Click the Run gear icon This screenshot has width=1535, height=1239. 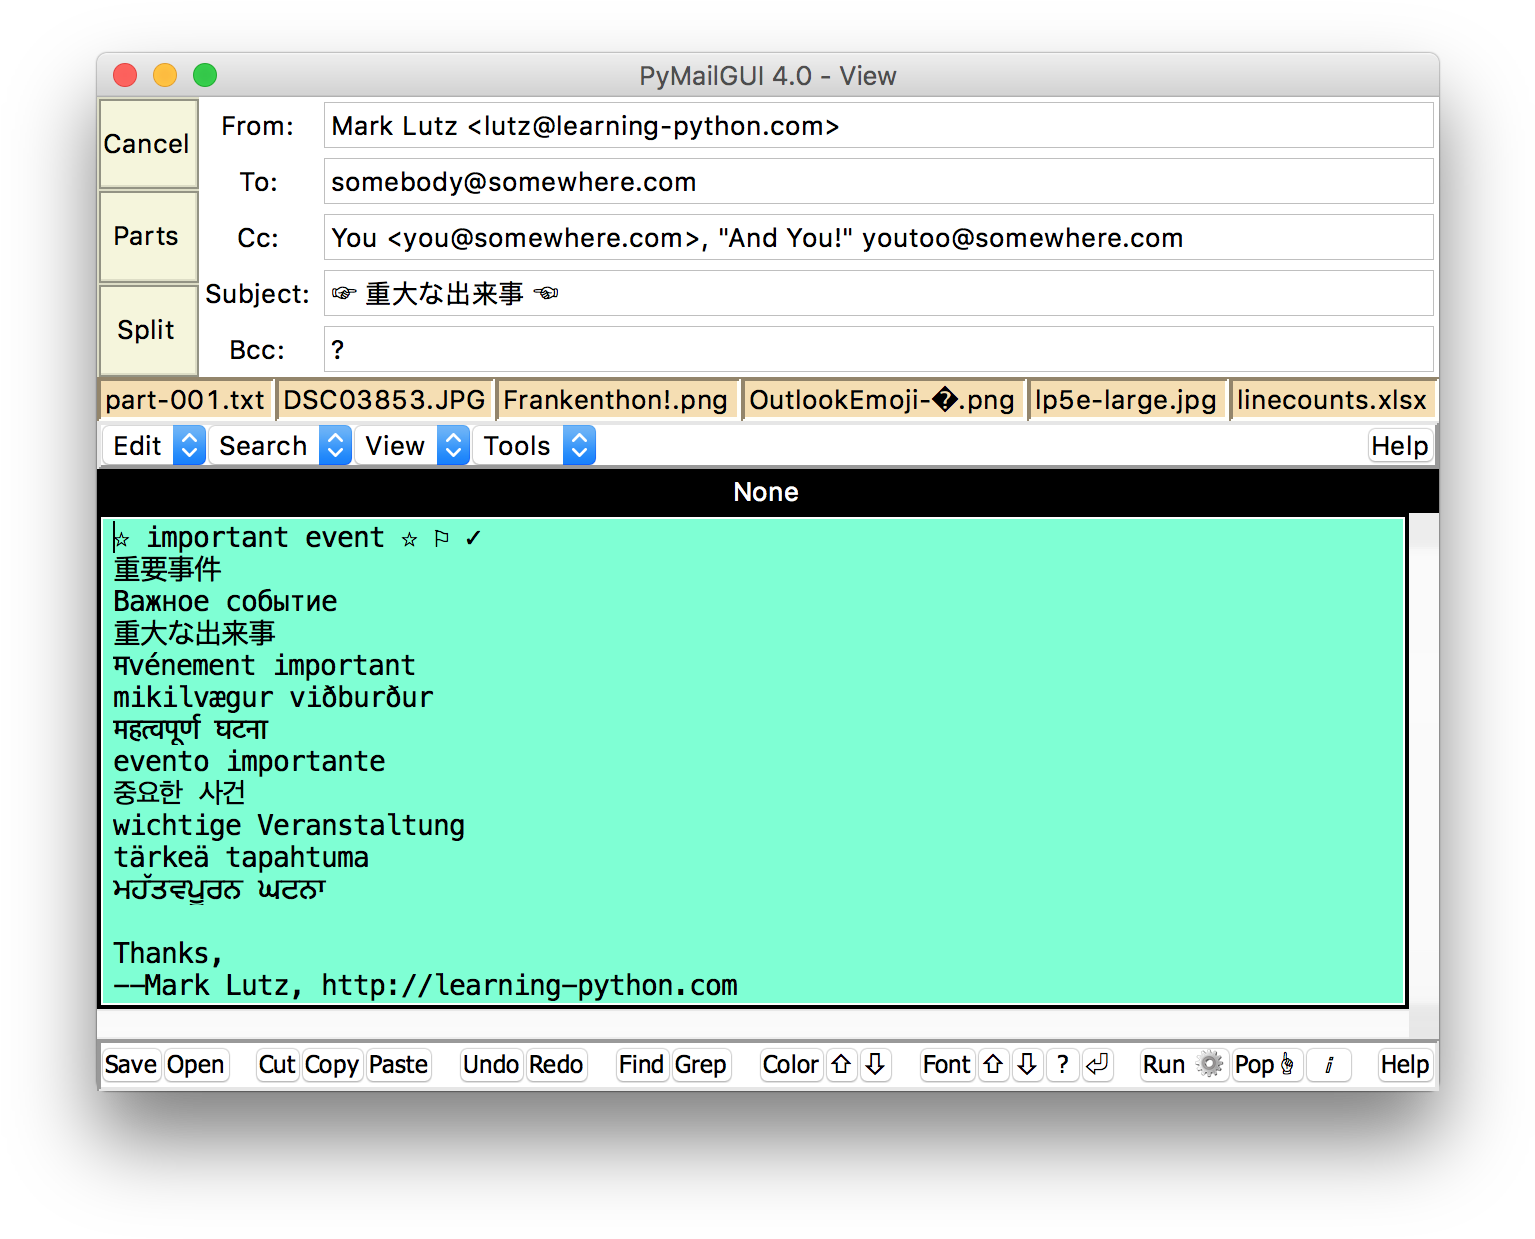[x=1210, y=1065]
